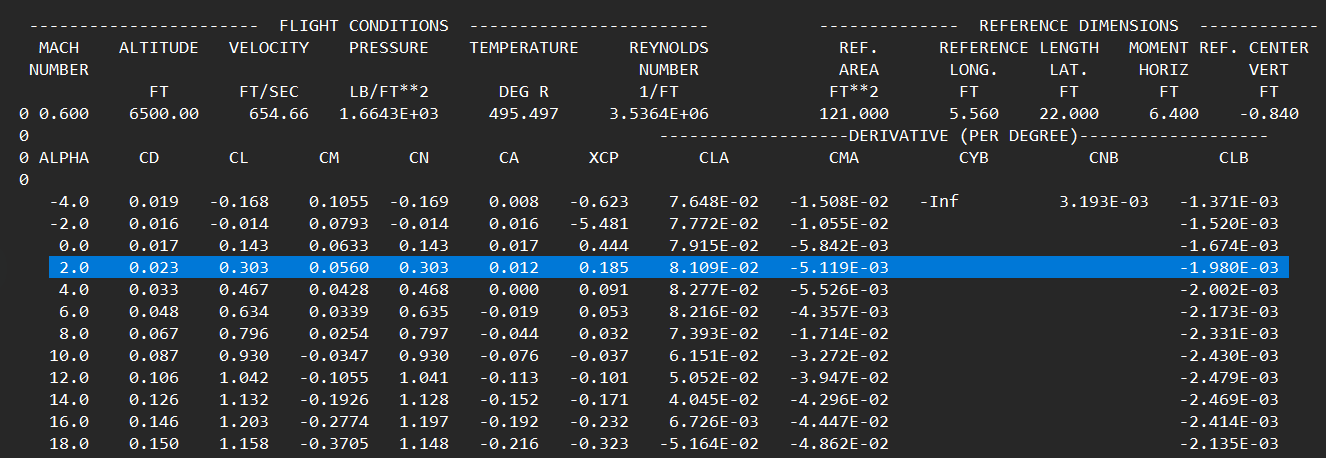Viewport: 1326px width, 458px height.
Task: Click the CNB column header
Action: click(x=1104, y=158)
